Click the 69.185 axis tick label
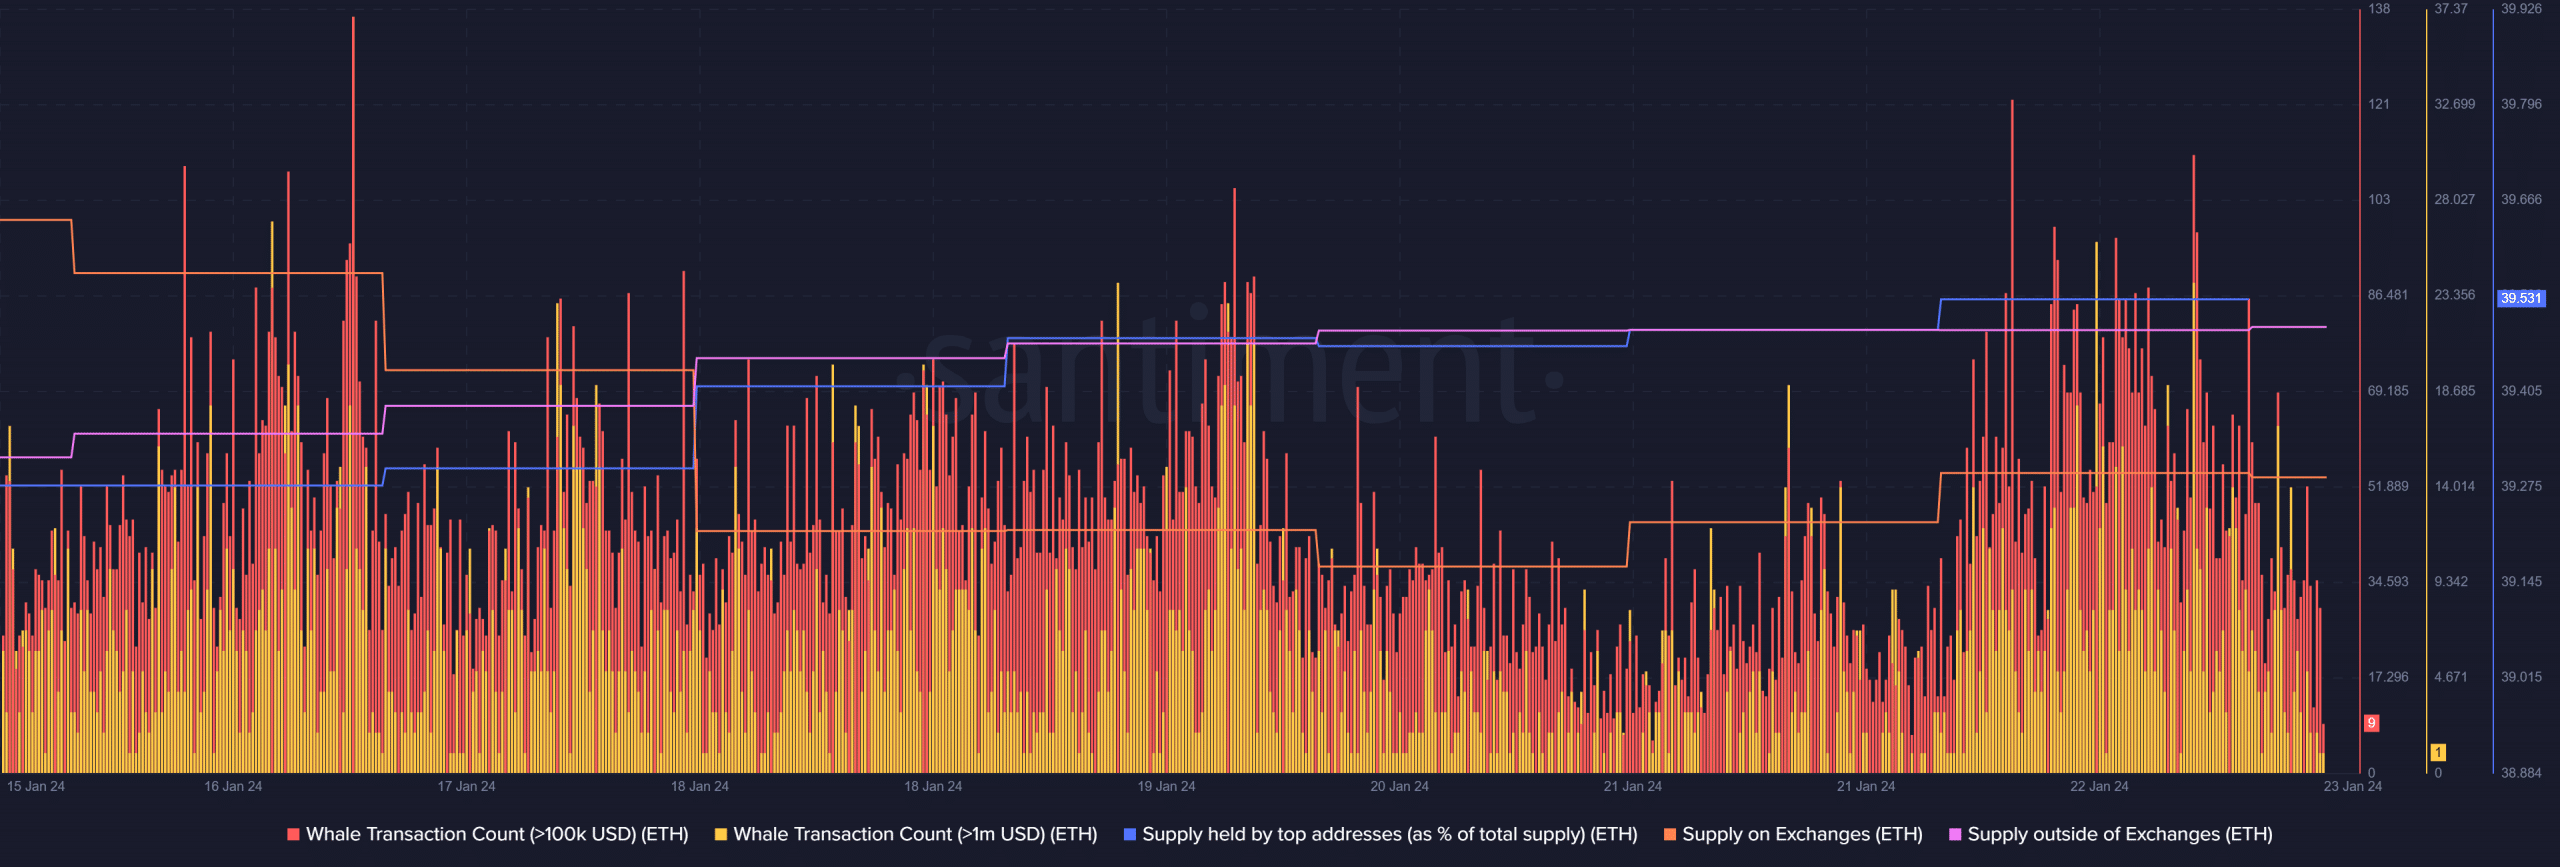 (2388, 391)
